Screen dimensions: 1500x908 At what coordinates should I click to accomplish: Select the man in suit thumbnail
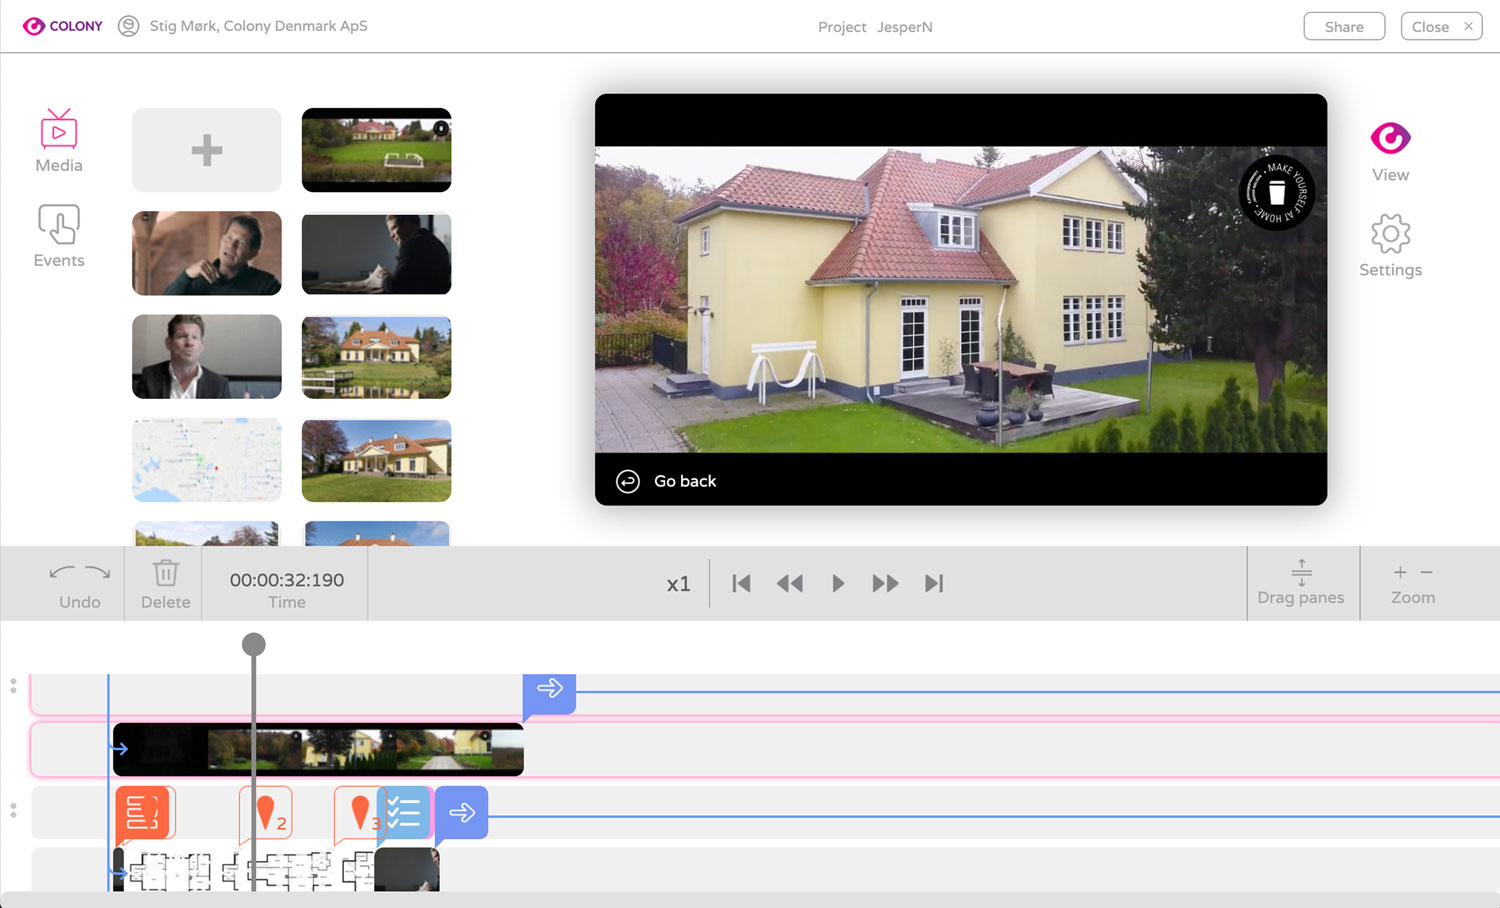207,357
